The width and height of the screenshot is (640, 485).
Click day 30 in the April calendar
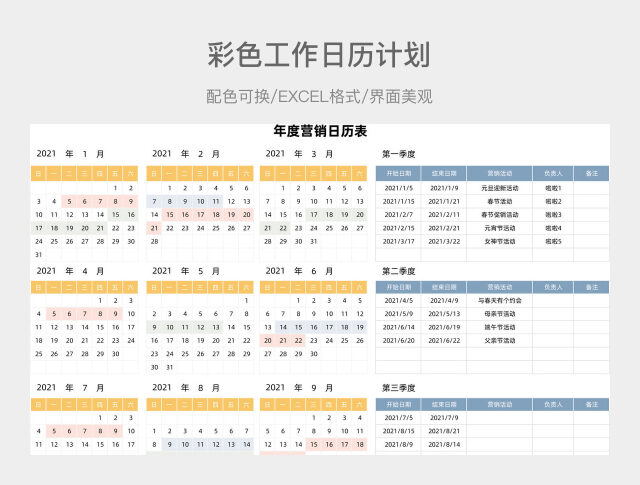116,354
